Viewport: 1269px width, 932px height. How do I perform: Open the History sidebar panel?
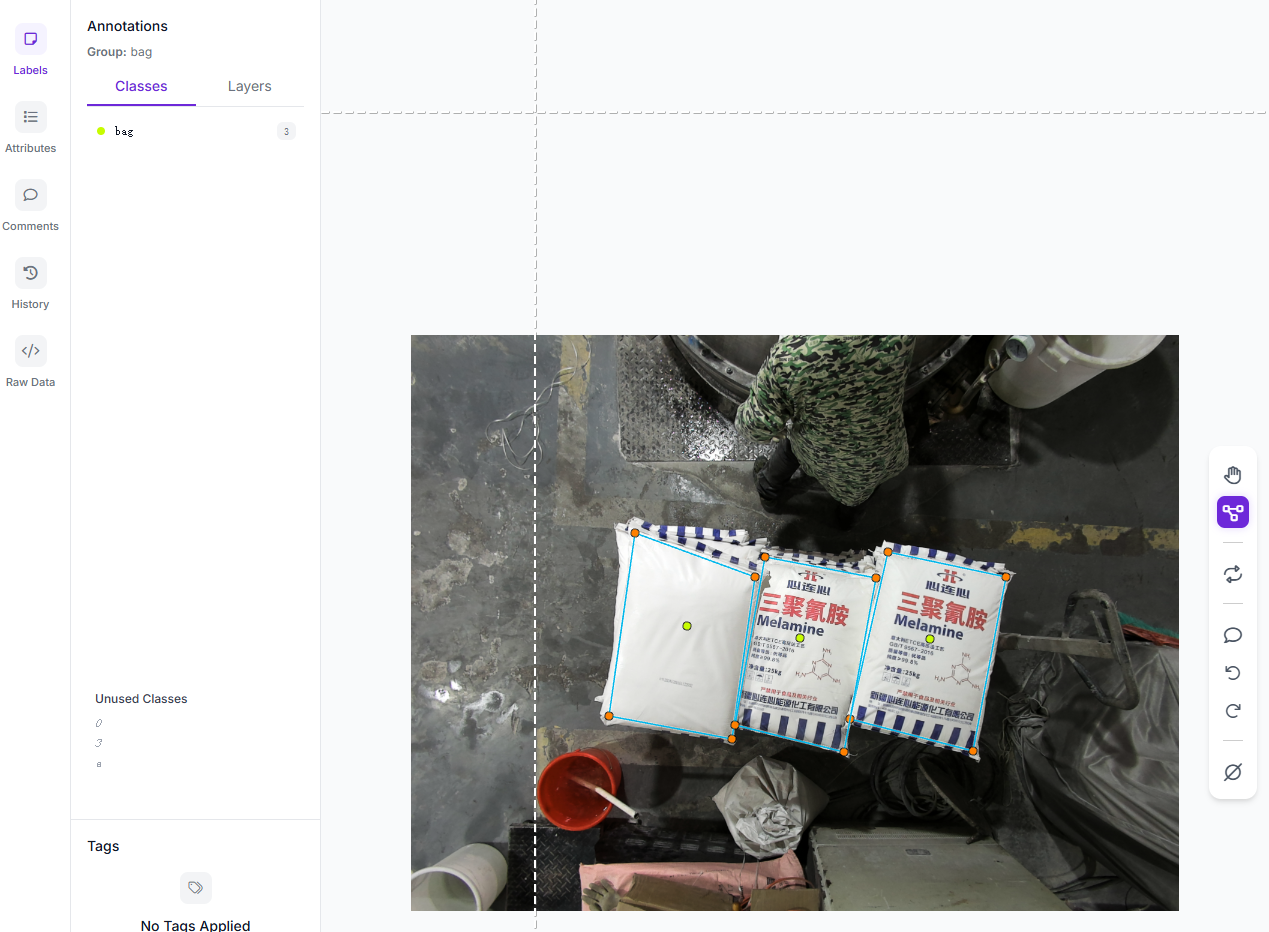[x=30, y=284]
